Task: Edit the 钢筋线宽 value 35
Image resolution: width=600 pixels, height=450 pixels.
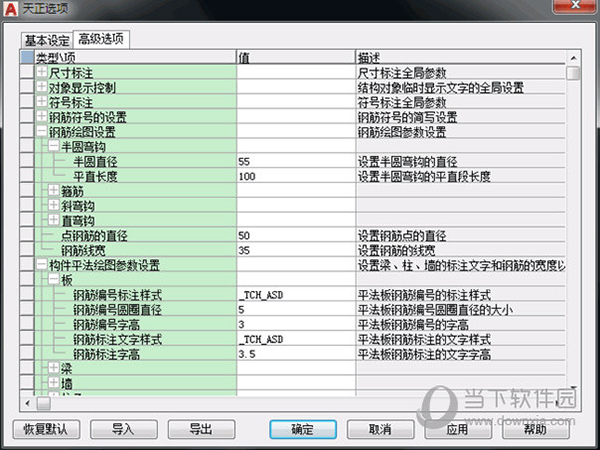Action: (x=296, y=250)
